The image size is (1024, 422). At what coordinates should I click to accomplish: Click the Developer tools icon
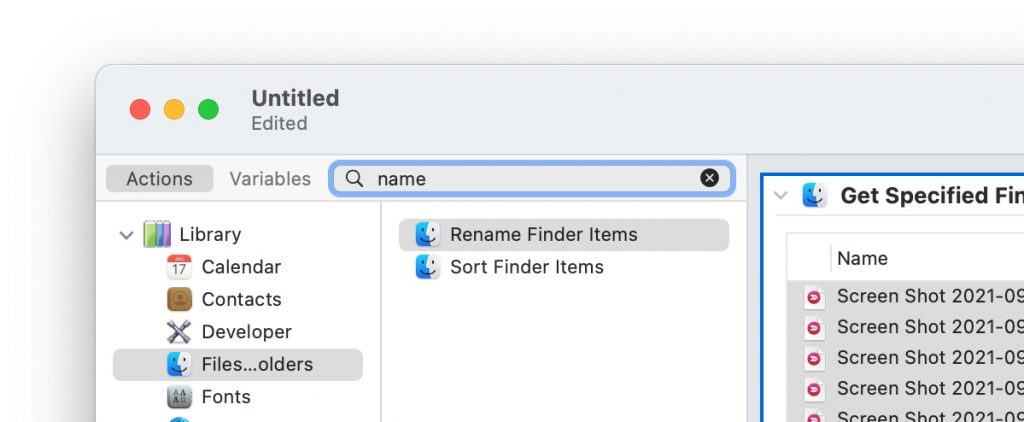point(179,332)
